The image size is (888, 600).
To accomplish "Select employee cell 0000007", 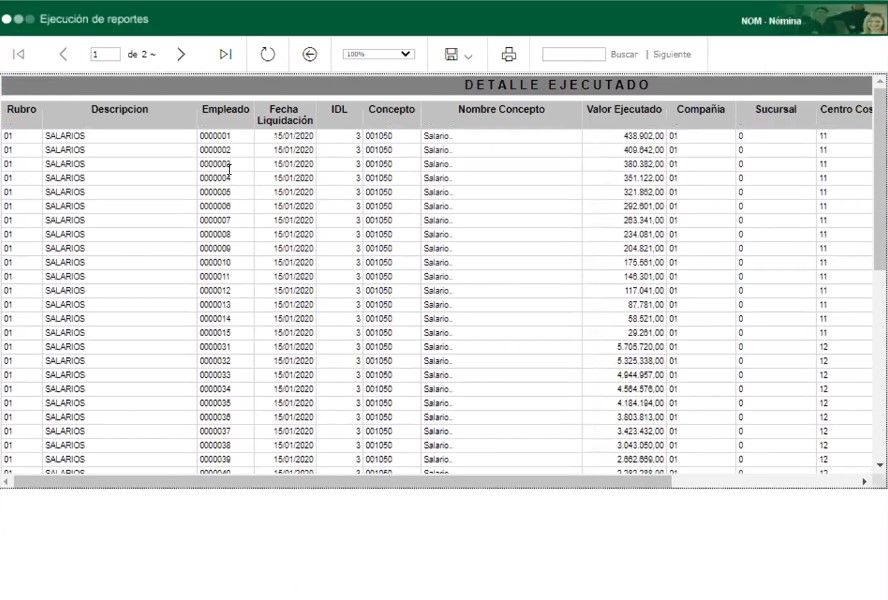I will 215,220.
